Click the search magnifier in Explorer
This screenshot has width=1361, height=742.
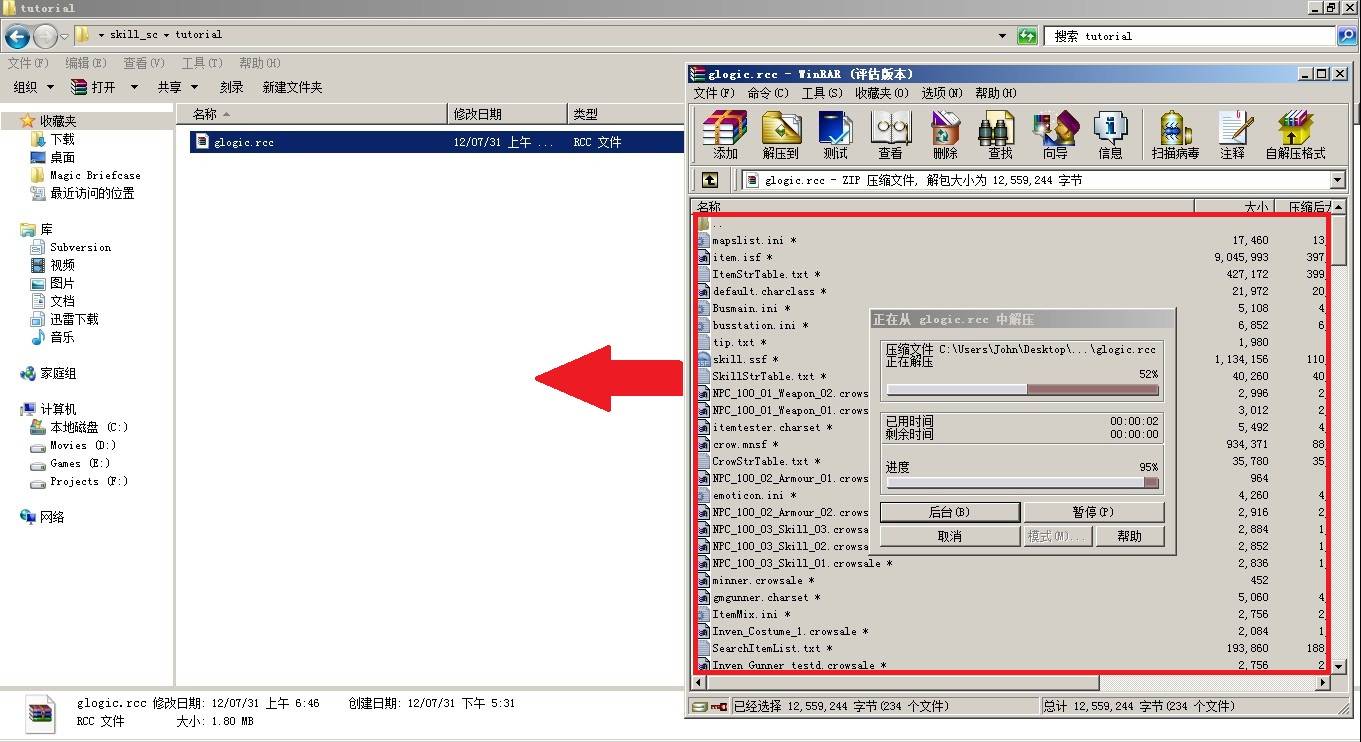point(1347,36)
